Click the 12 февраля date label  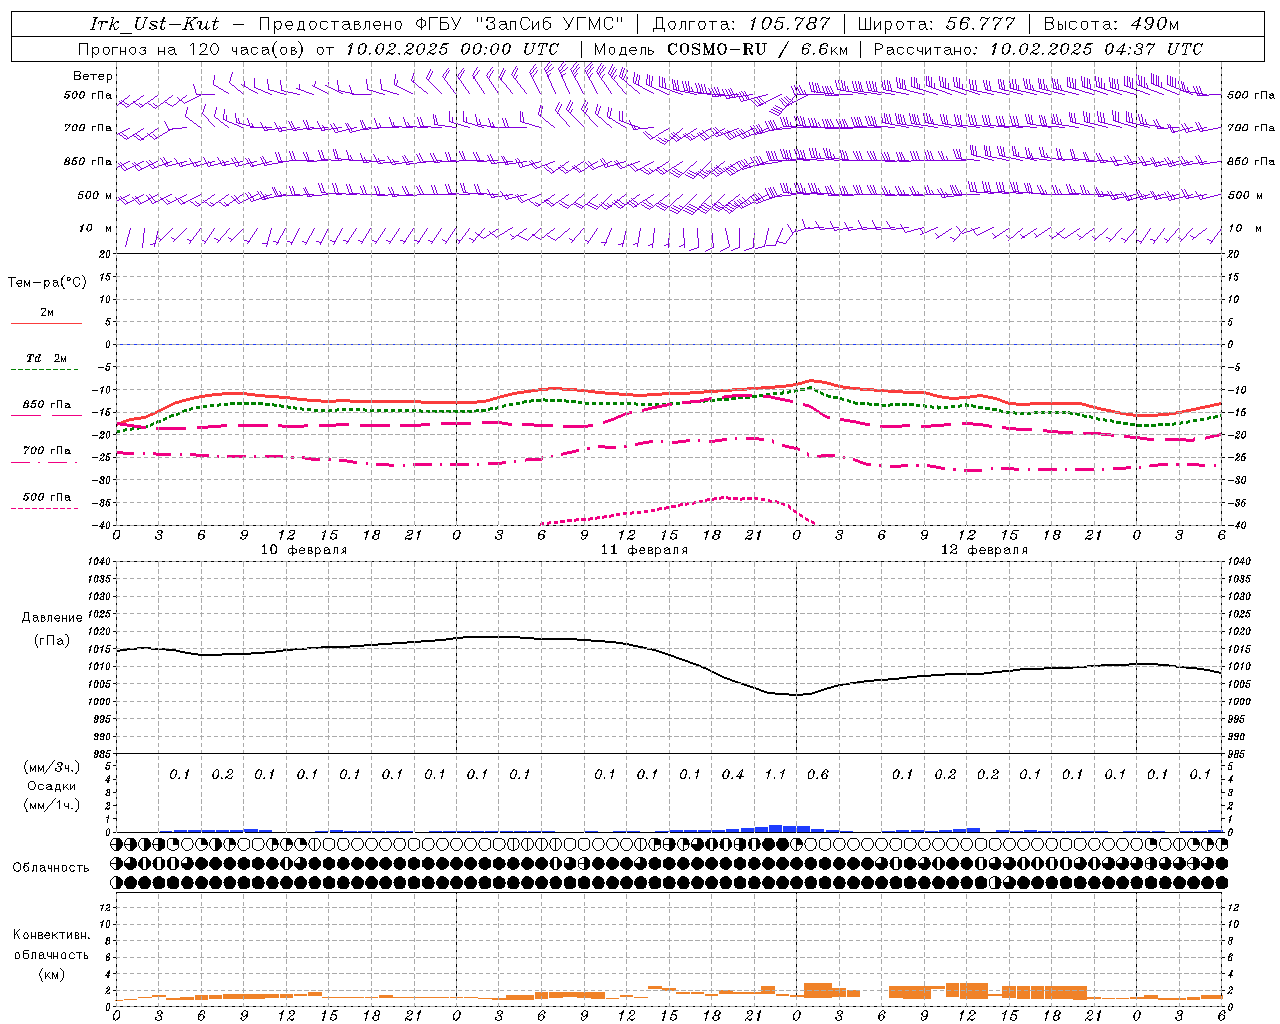(984, 550)
